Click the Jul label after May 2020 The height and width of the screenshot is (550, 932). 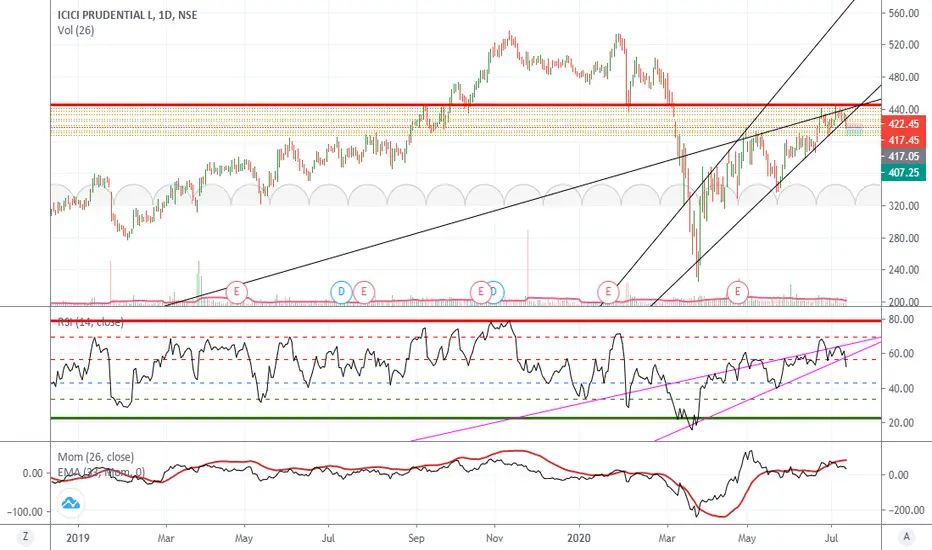coord(832,538)
